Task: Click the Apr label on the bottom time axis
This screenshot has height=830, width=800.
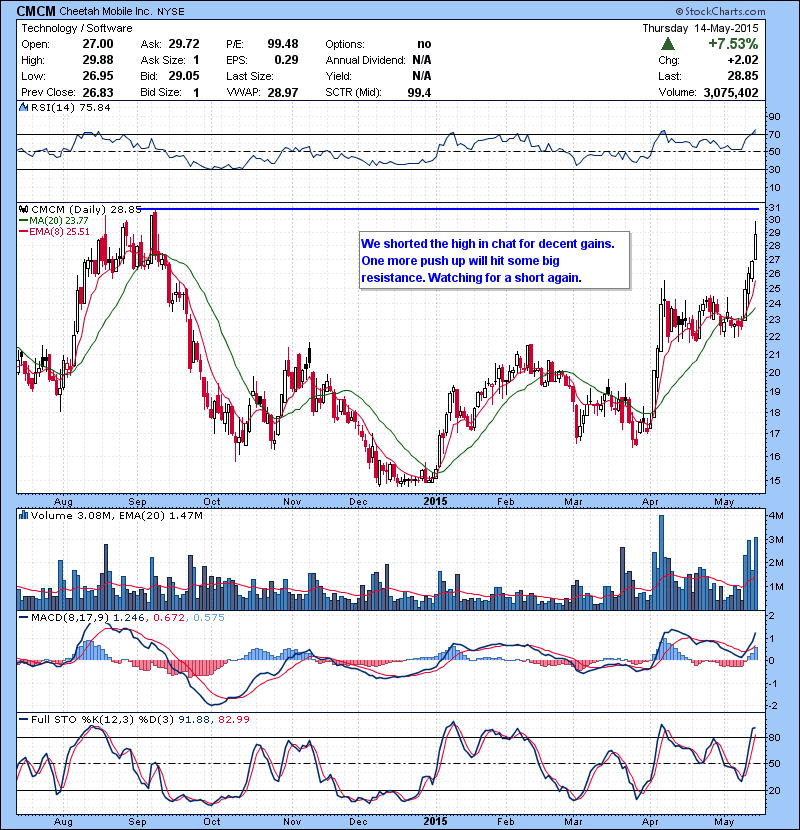Action: coord(650,822)
